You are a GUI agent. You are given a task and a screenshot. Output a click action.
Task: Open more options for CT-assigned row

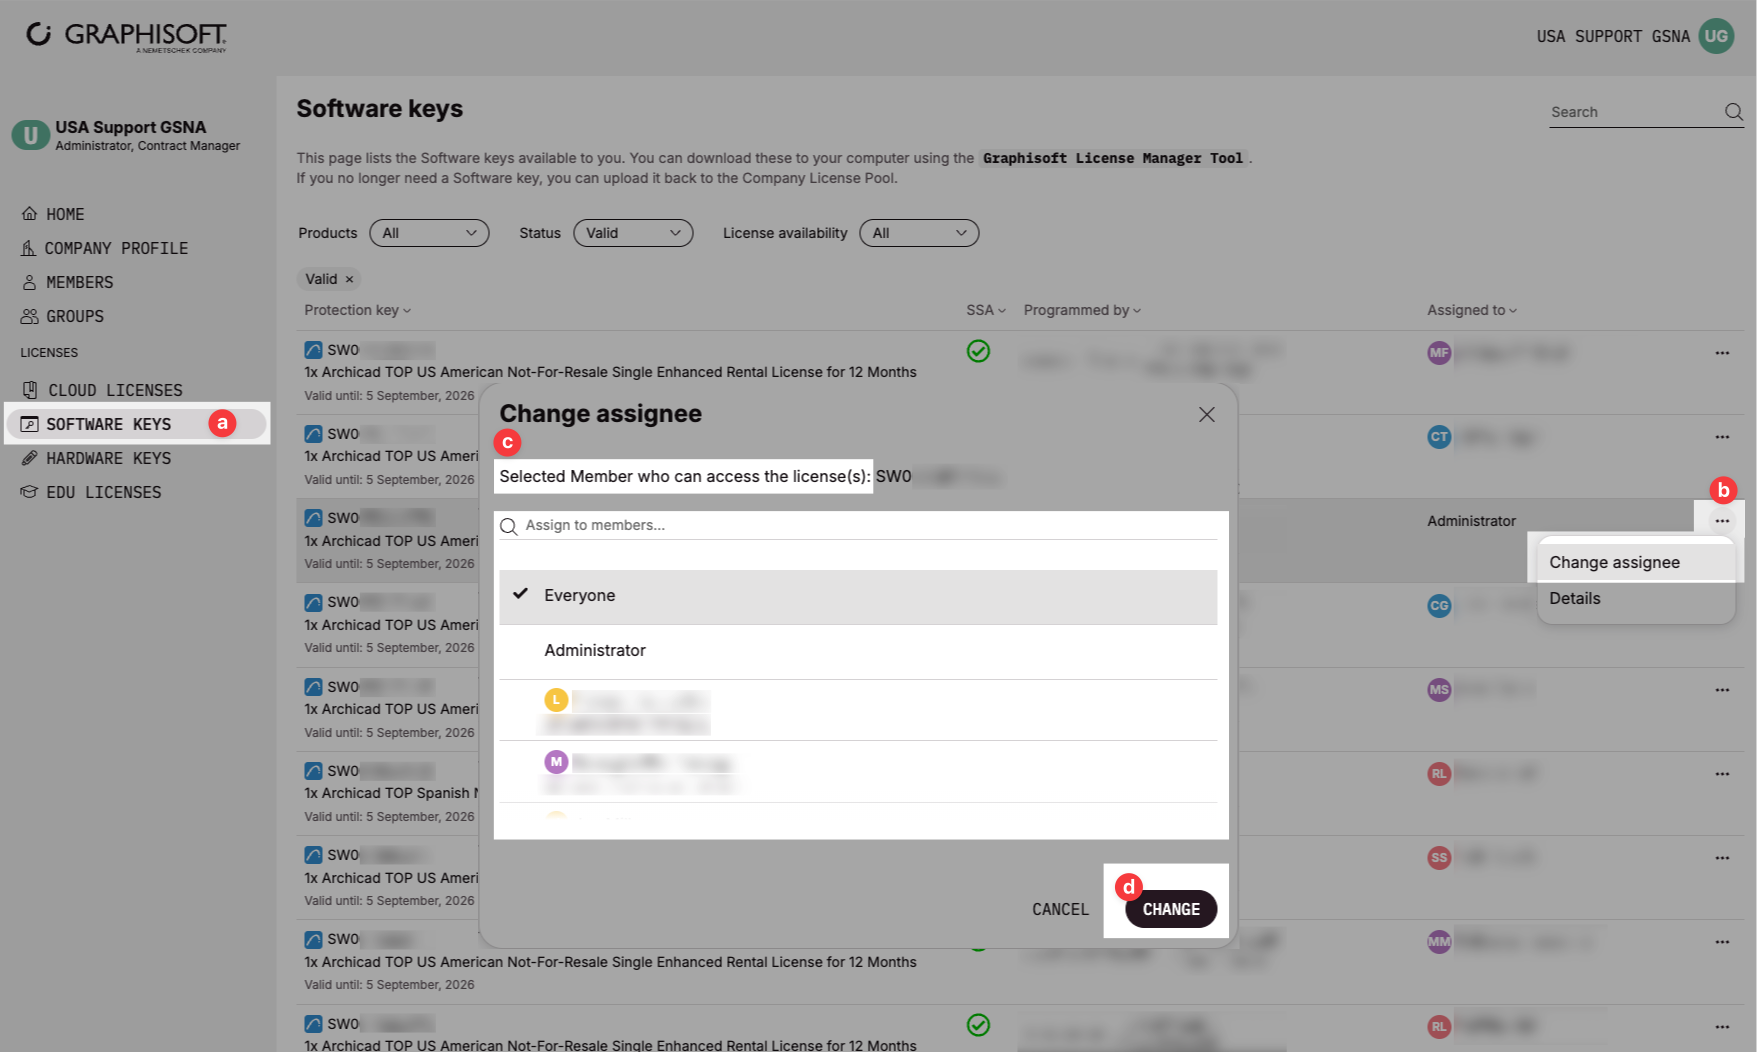pyautogui.click(x=1722, y=437)
